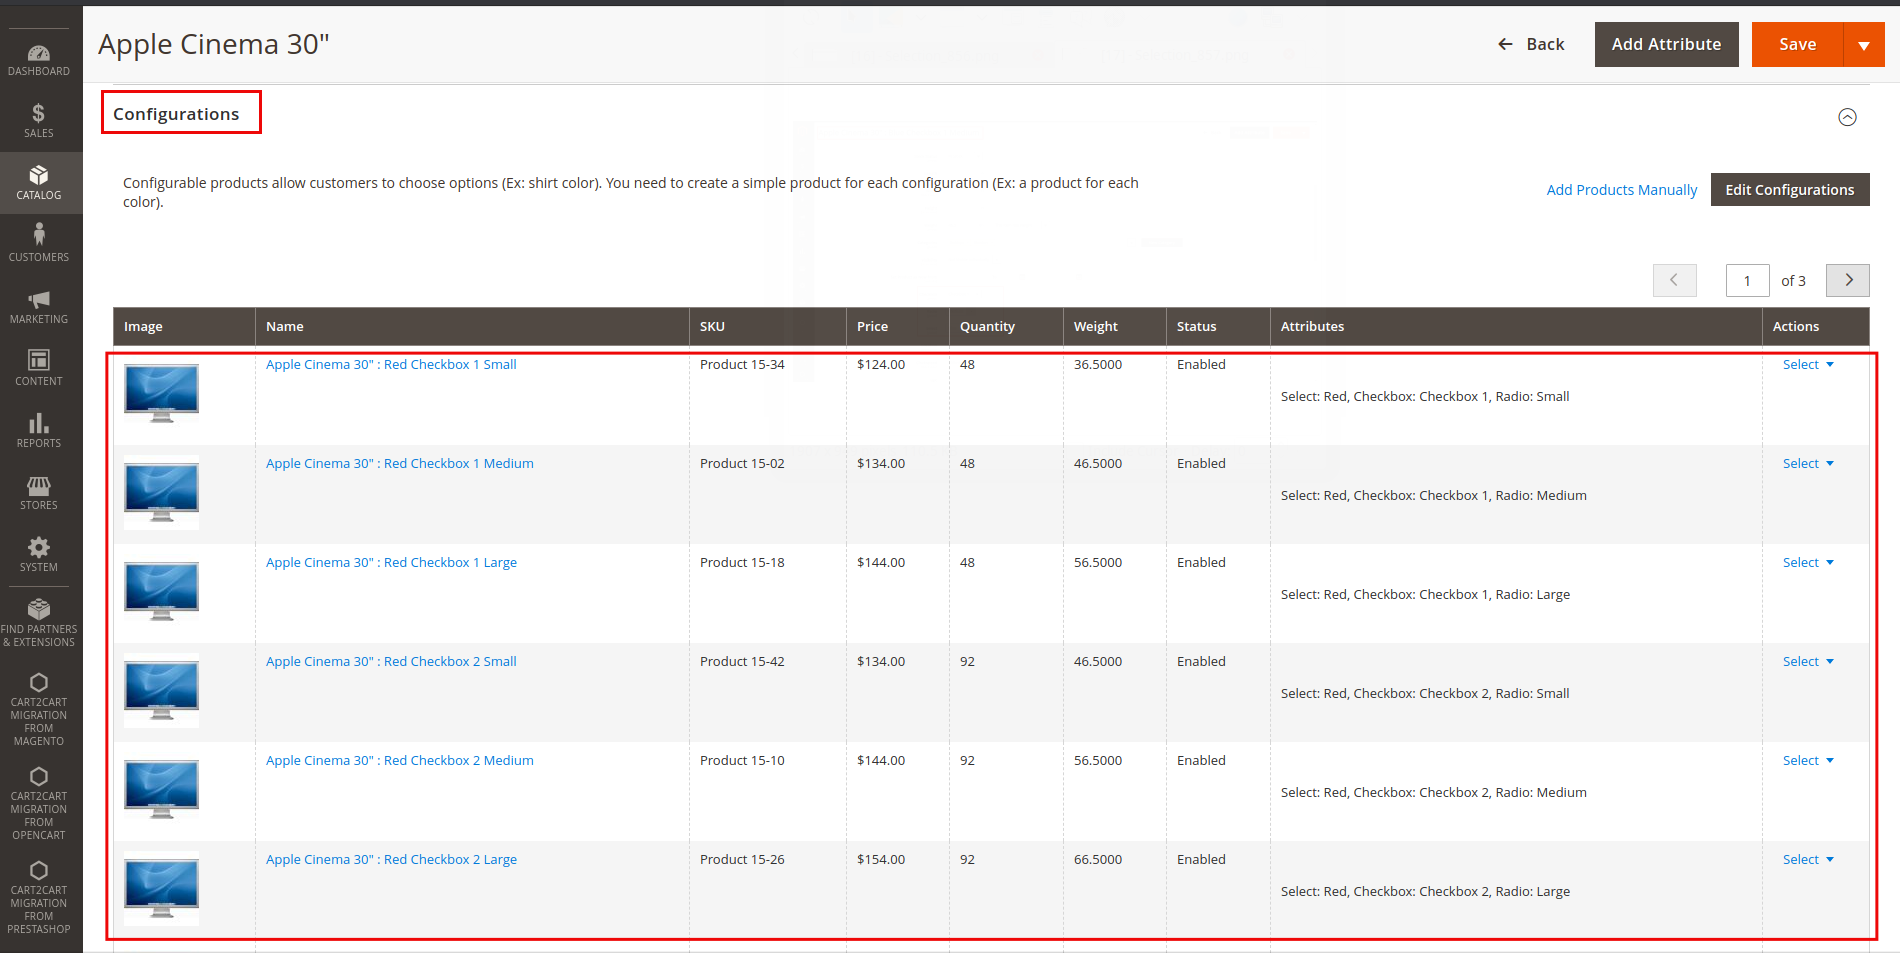This screenshot has height=953, width=1900.
Task: Open Select actions for Product 15-34
Action: point(1808,365)
